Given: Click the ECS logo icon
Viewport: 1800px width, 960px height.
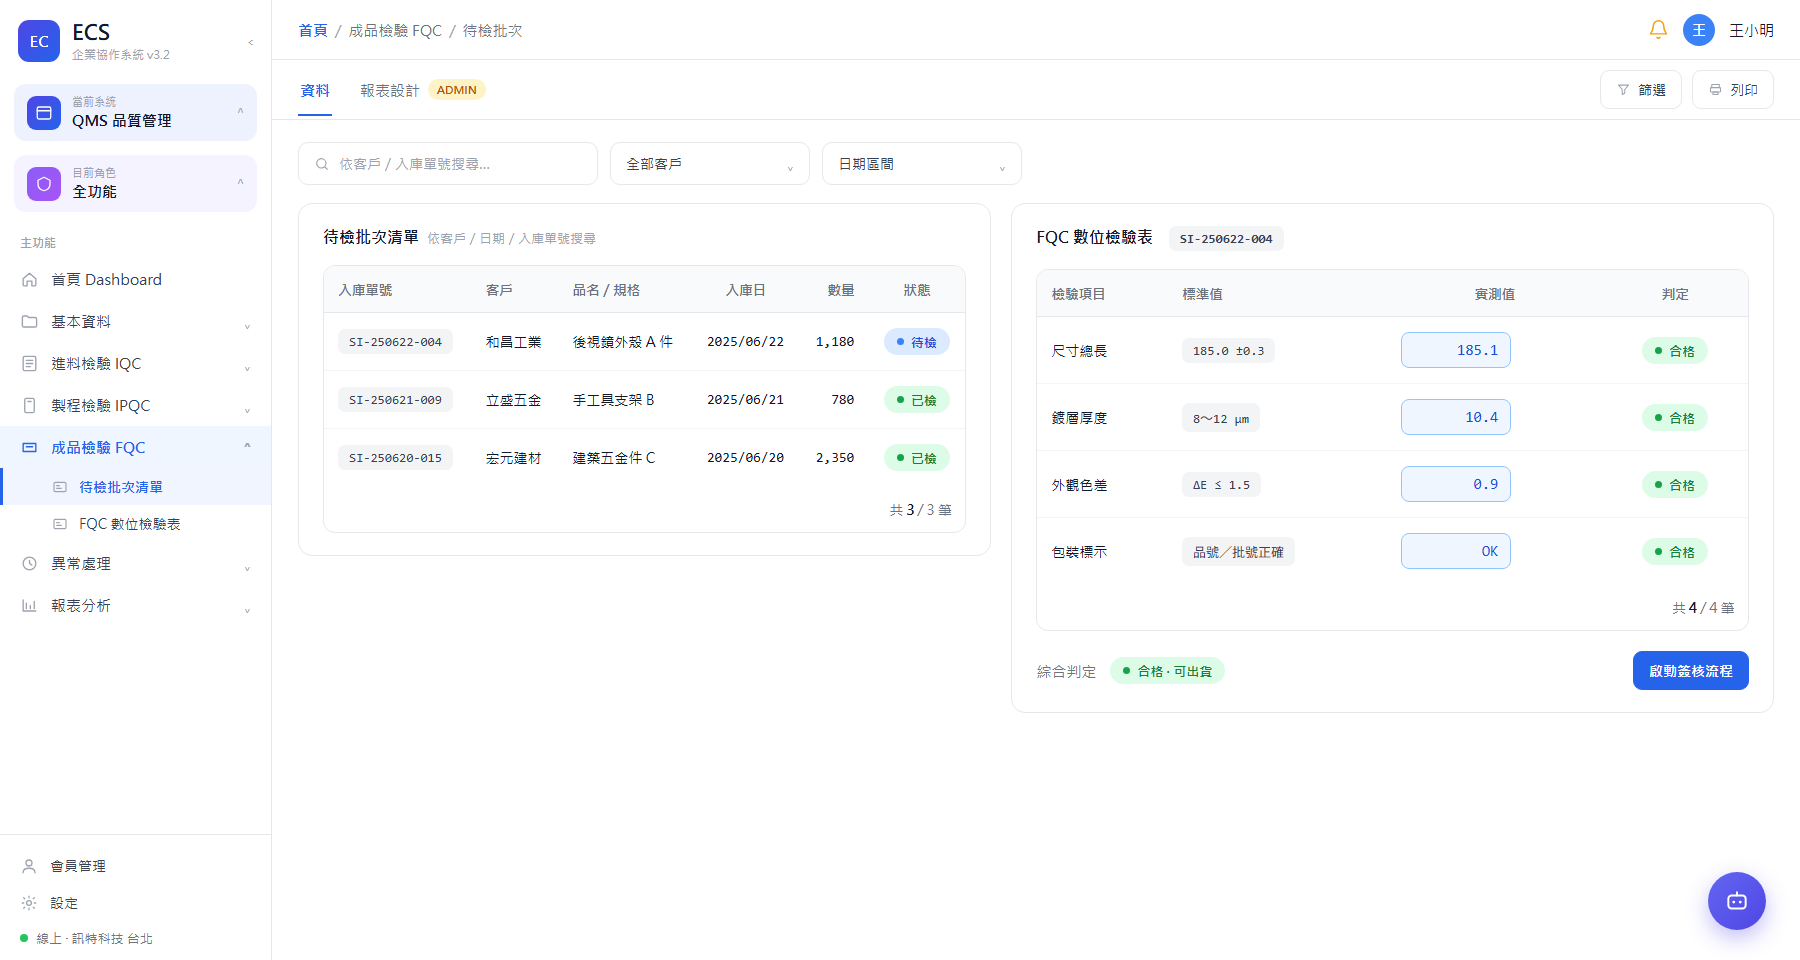Looking at the screenshot, I should coord(39,41).
